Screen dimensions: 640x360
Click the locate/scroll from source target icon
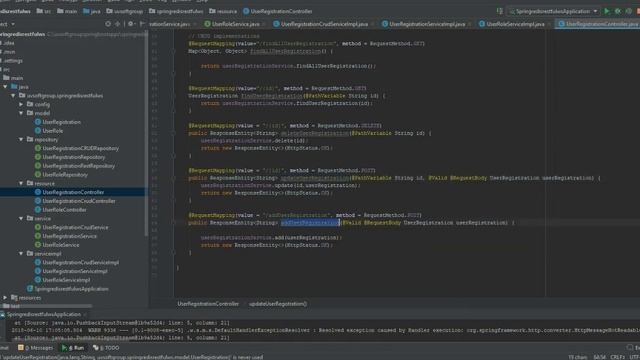pyautogui.click(x=108, y=24)
